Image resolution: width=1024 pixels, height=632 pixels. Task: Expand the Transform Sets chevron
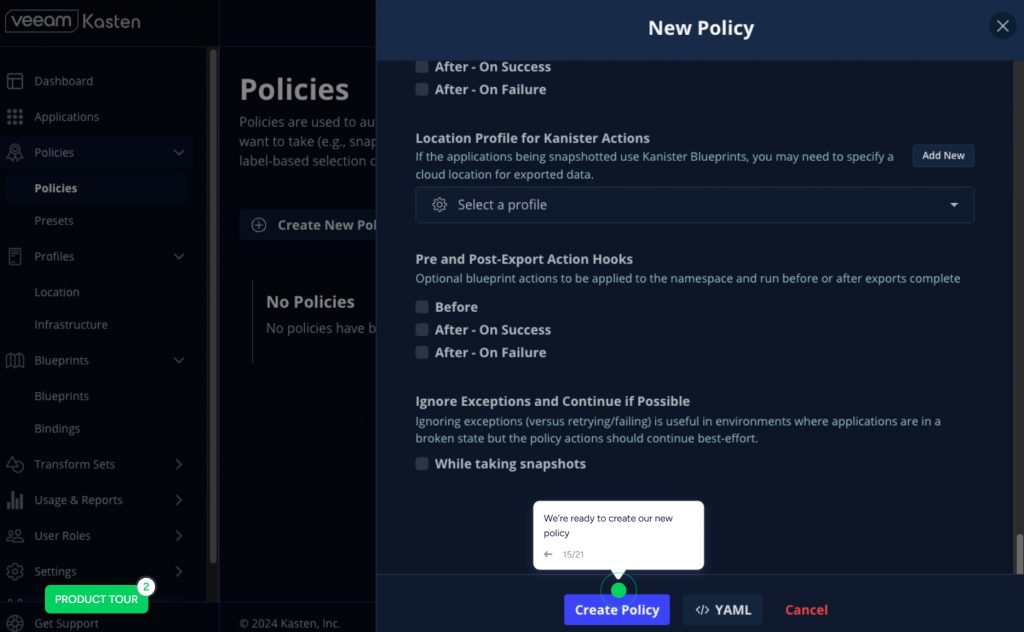click(x=179, y=464)
